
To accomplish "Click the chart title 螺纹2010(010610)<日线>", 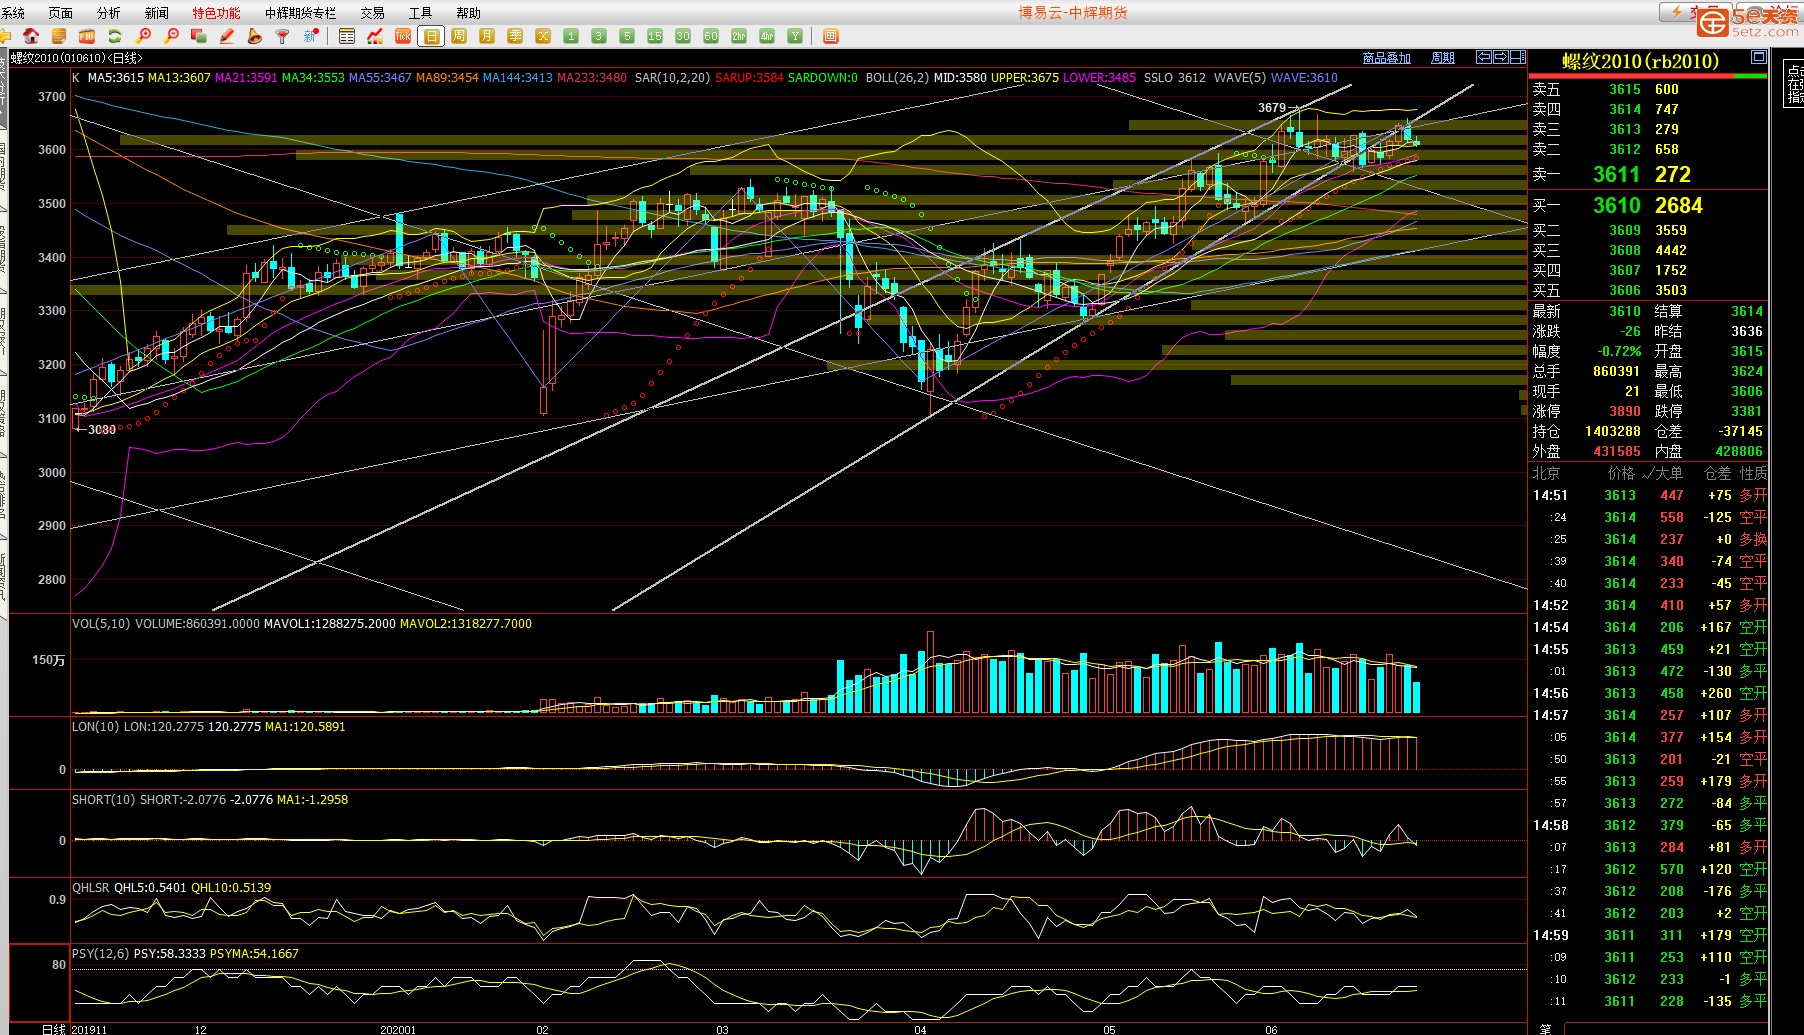I will (x=77, y=58).
